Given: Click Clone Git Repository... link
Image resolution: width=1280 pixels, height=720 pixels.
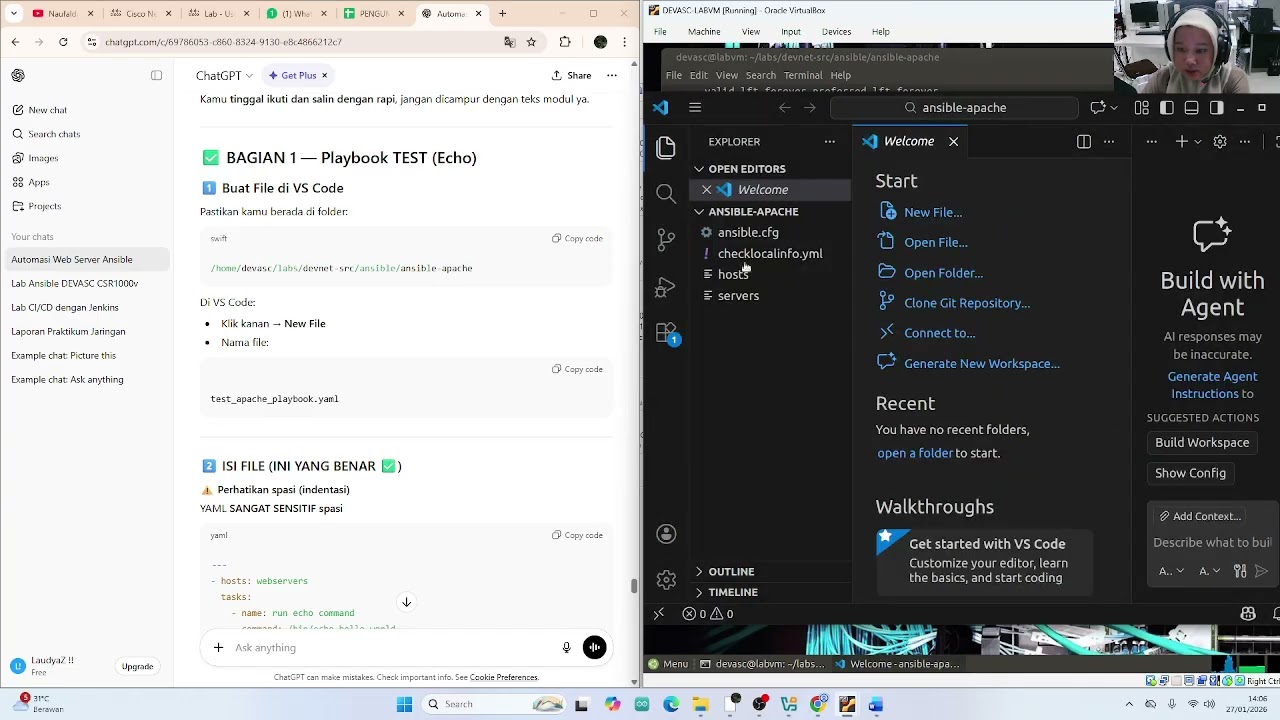Looking at the screenshot, I should coord(967,303).
